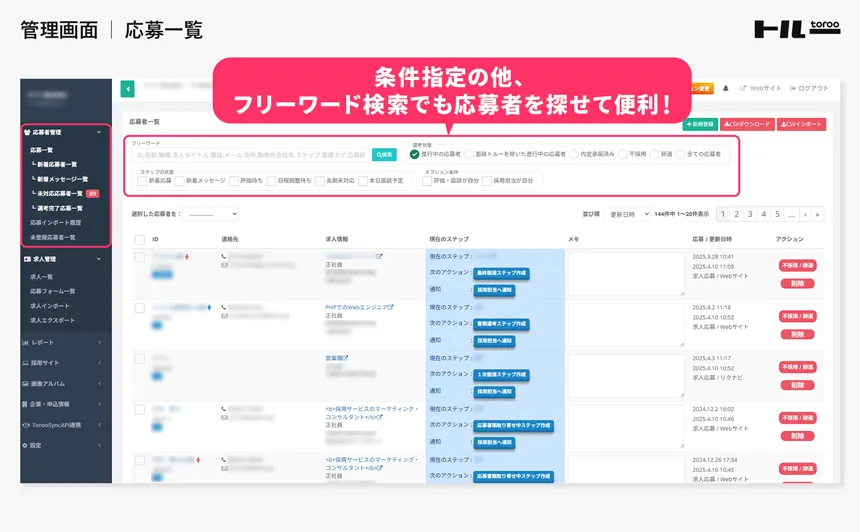Click mail icon in the PHPでのWebエンジニア applicant row
860x532 pixels.
click(x=224, y=316)
